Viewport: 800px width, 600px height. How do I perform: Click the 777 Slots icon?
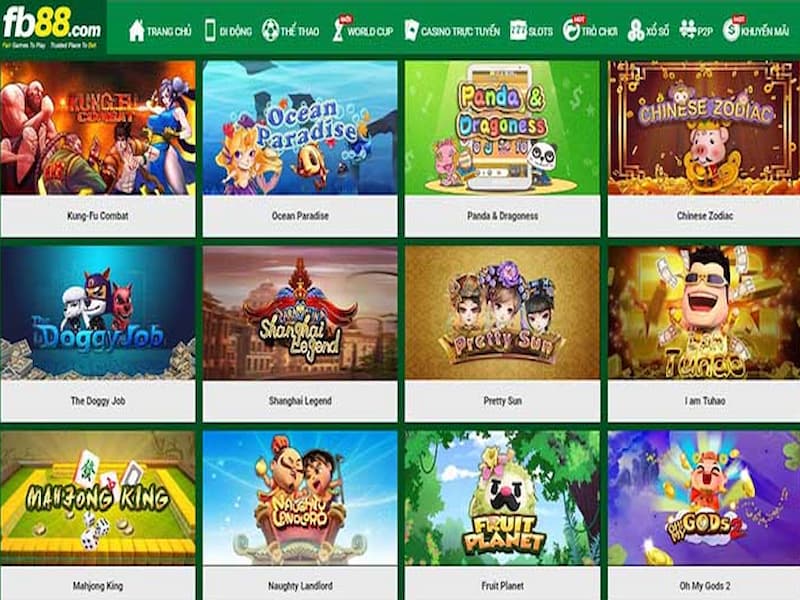tap(518, 31)
